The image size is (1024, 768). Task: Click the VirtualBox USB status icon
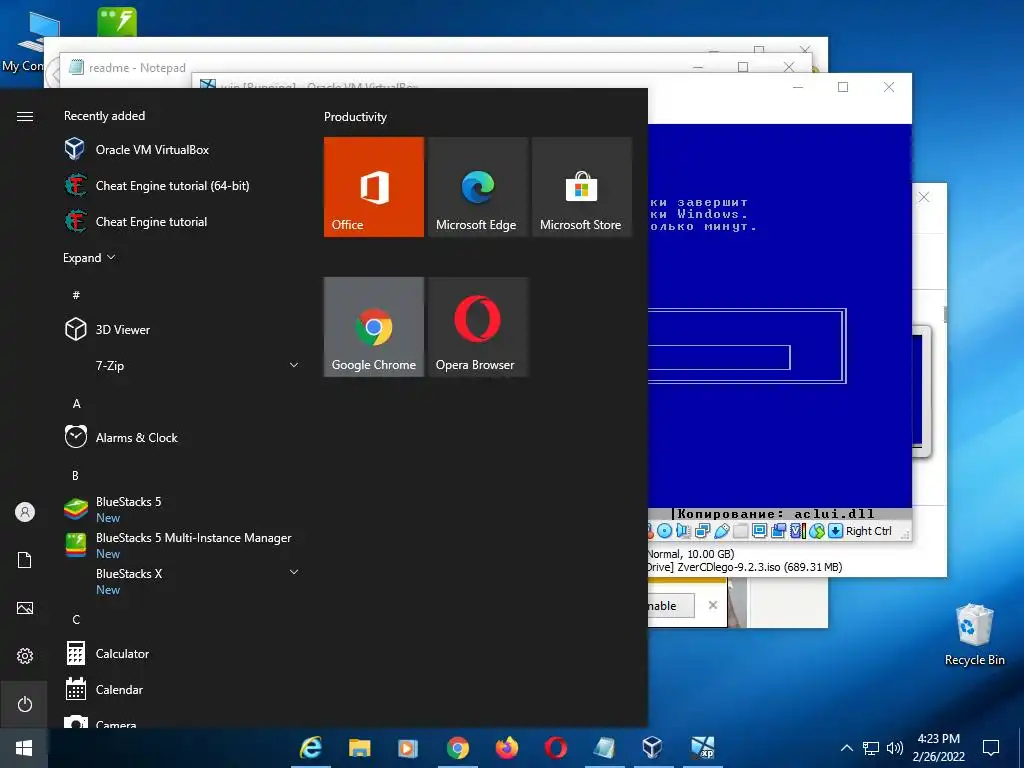point(722,531)
